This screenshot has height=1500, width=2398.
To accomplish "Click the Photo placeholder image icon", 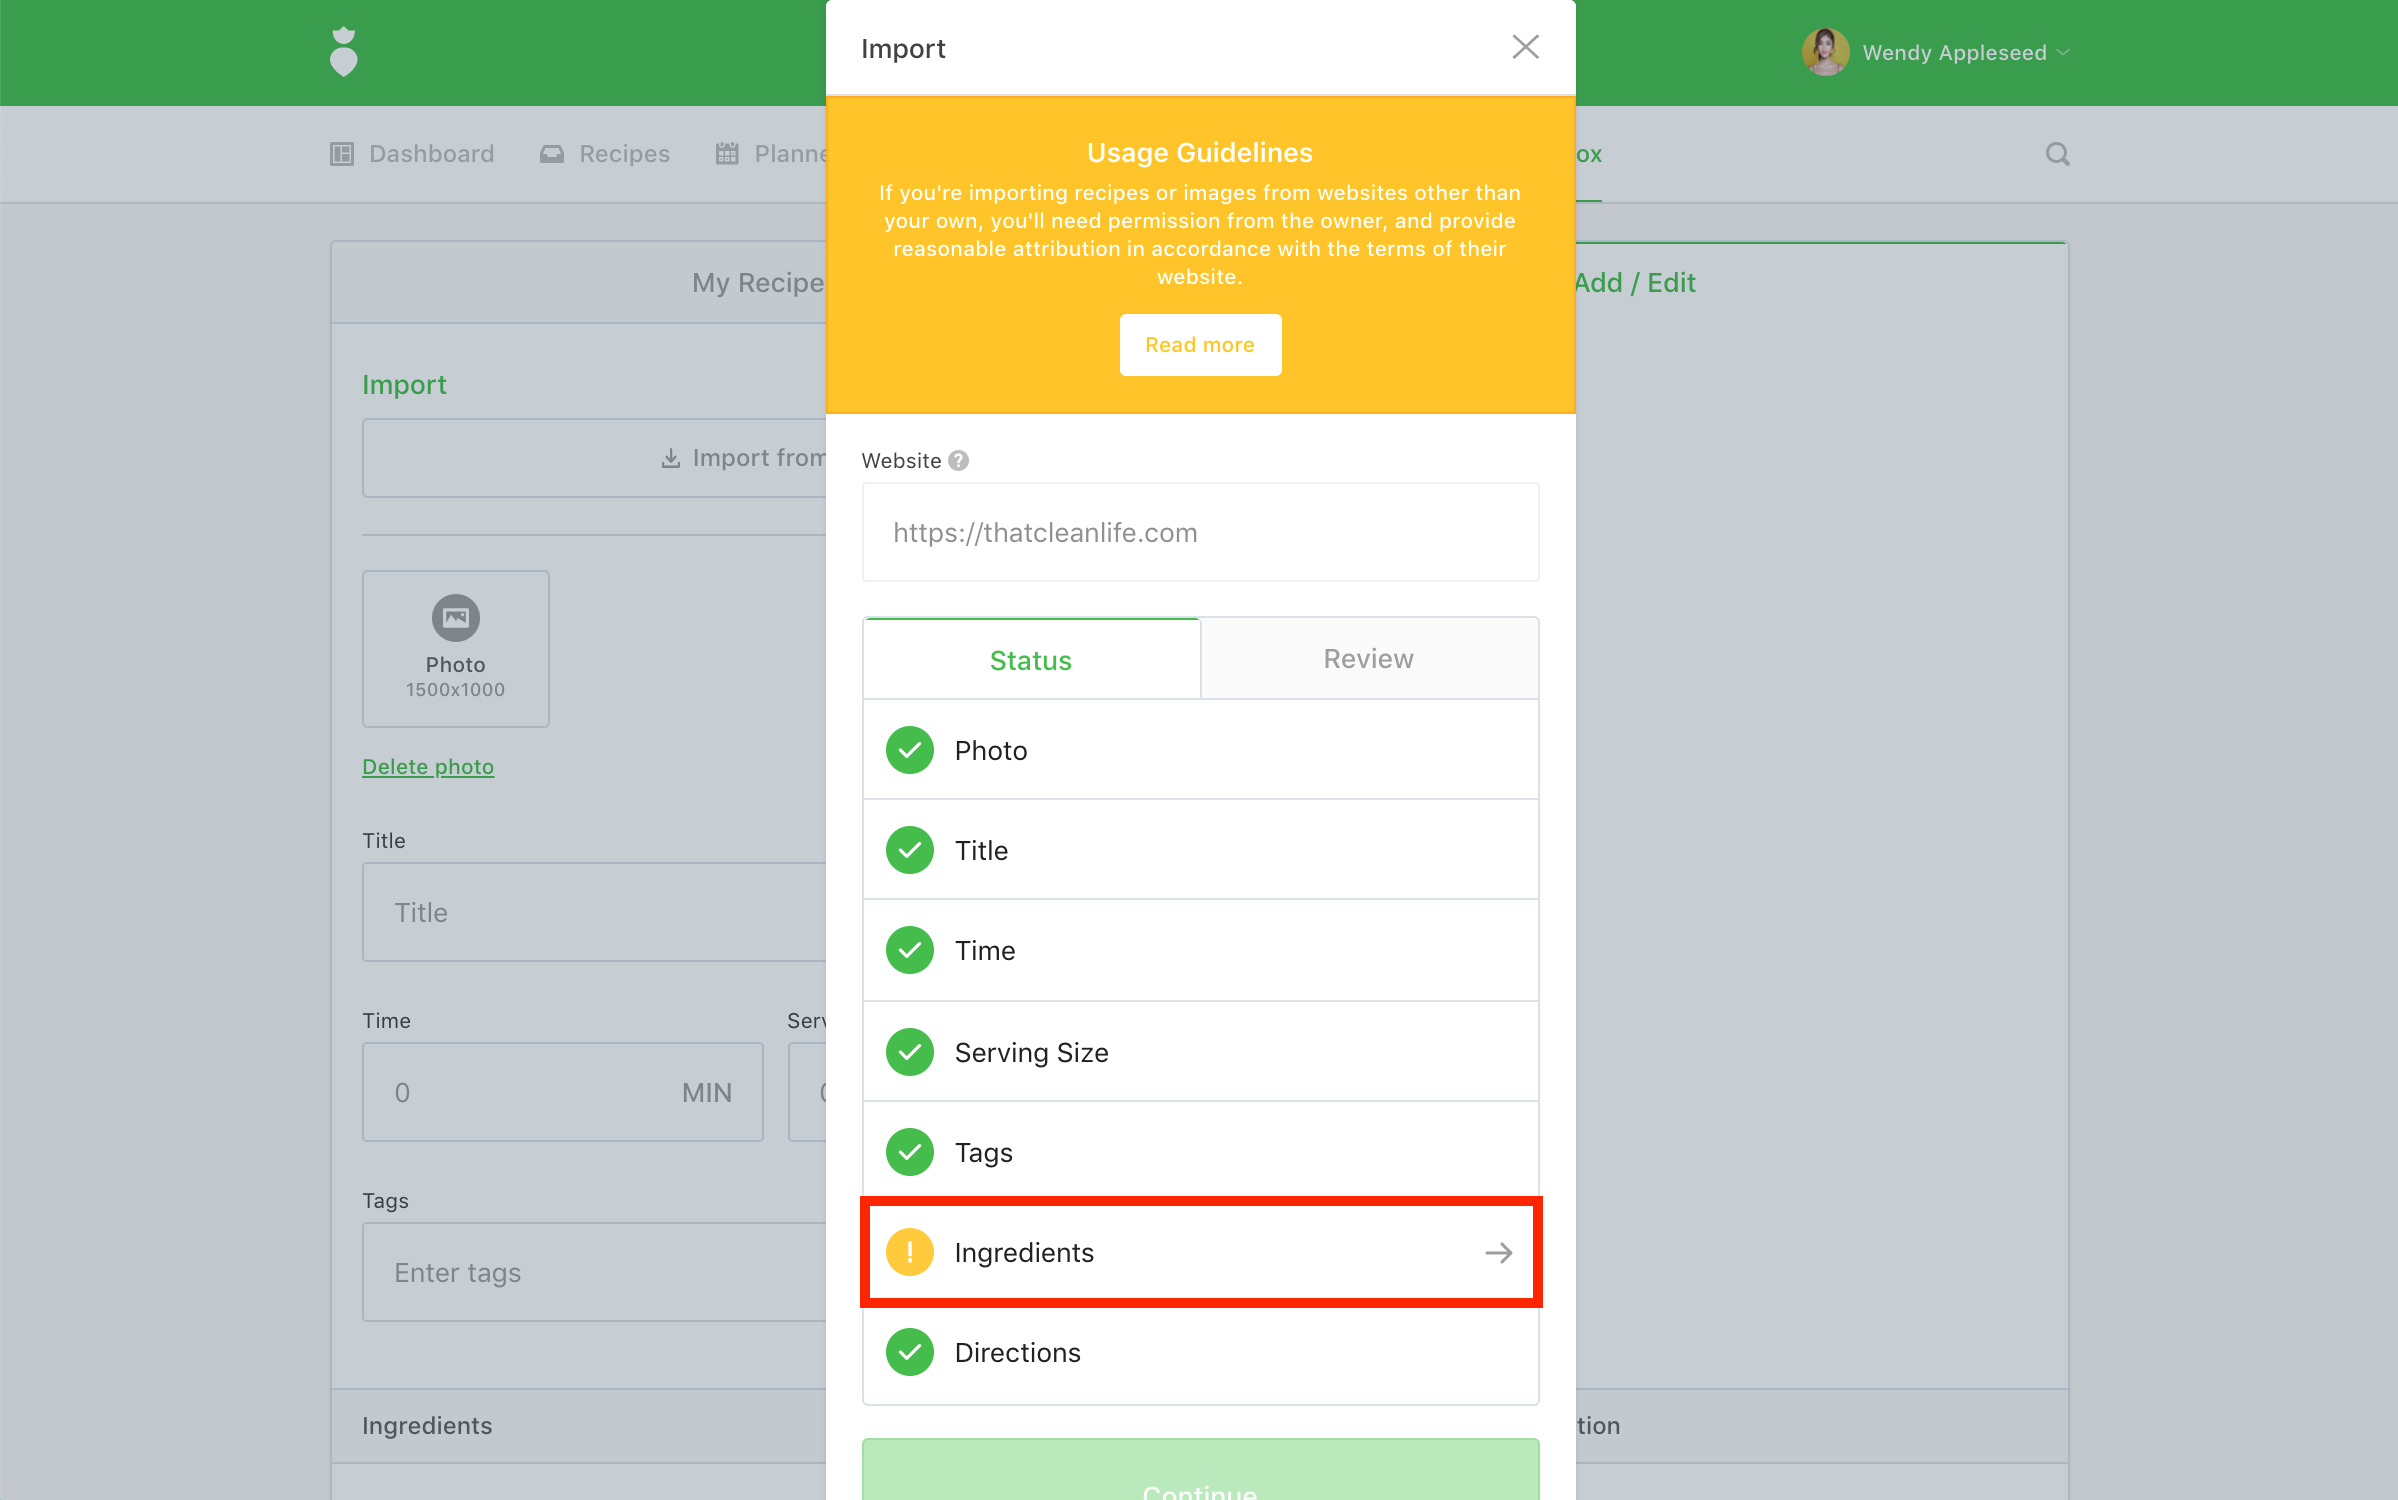I will (455, 618).
